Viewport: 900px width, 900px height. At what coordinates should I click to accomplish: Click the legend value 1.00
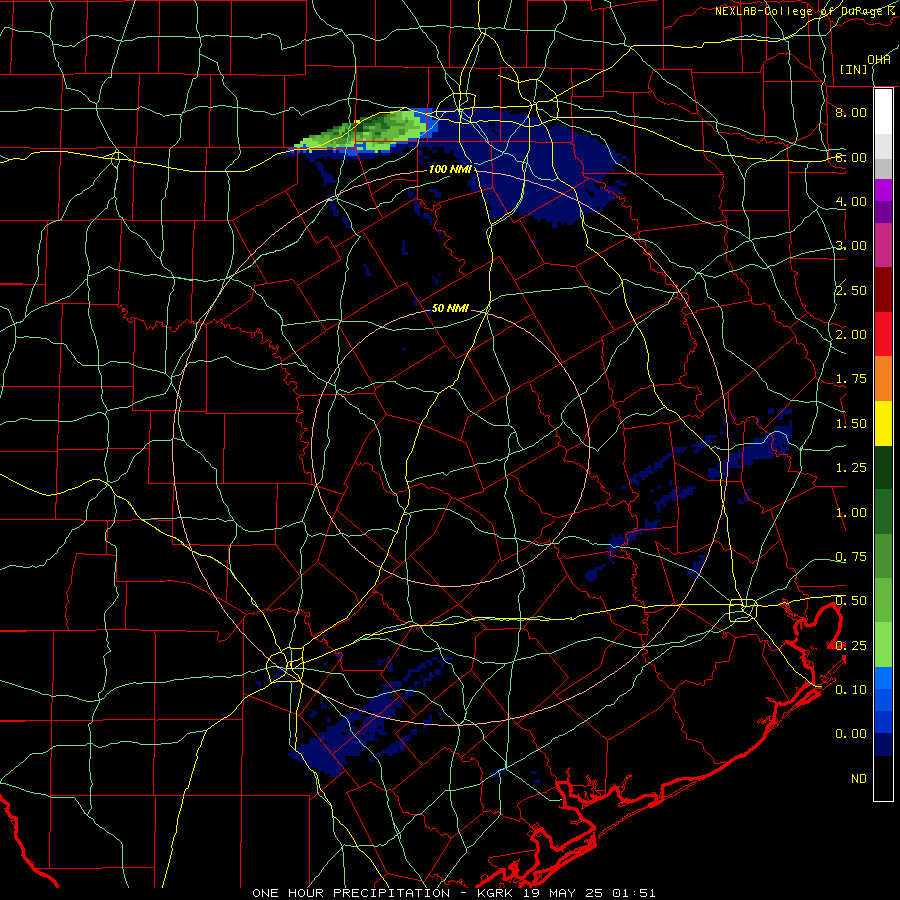851,513
